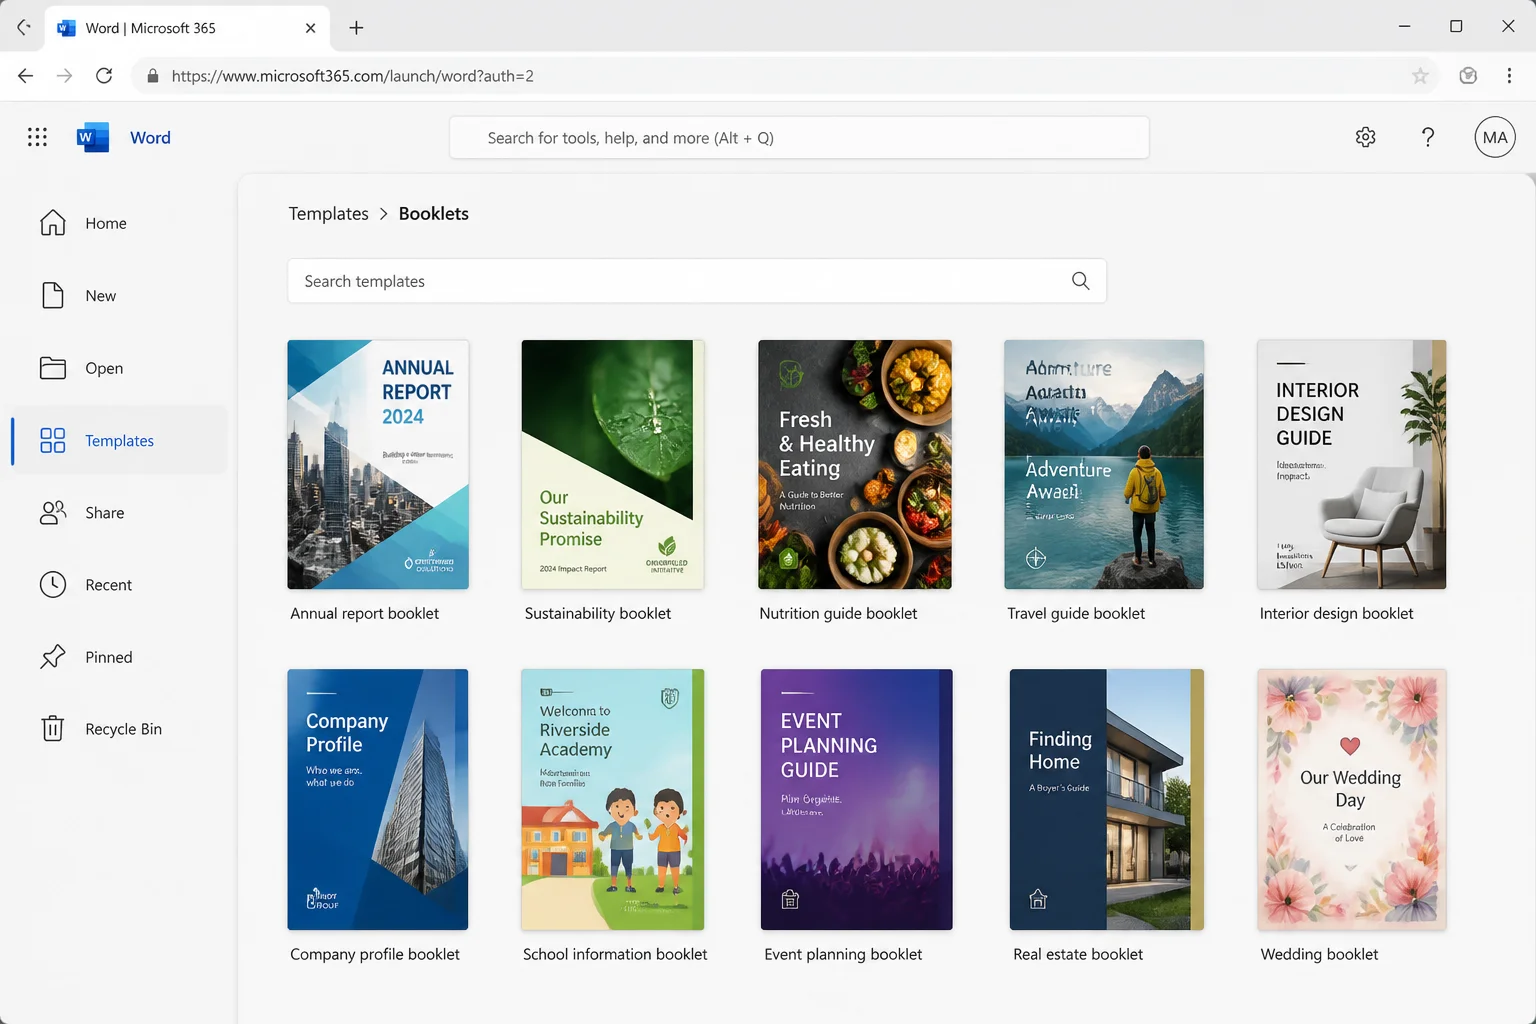Open a new browser tab with plus

tap(356, 28)
